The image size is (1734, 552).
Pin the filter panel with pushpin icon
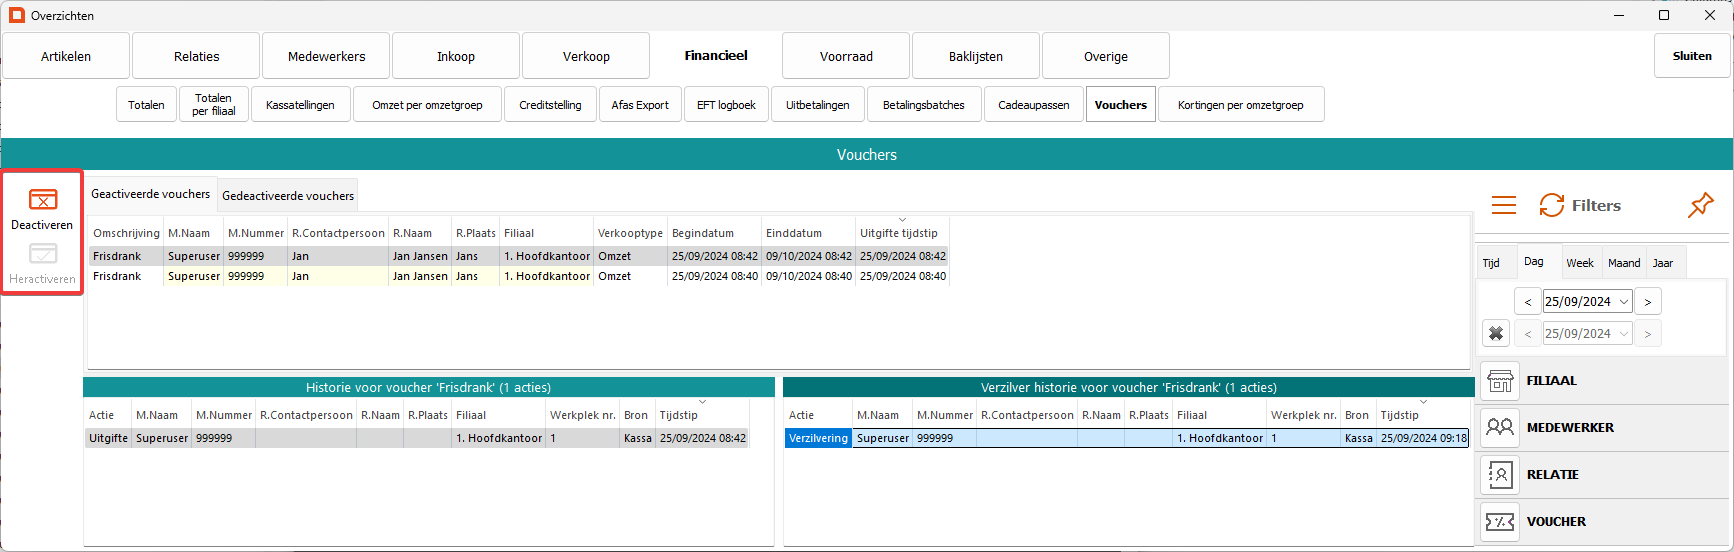tap(1700, 206)
